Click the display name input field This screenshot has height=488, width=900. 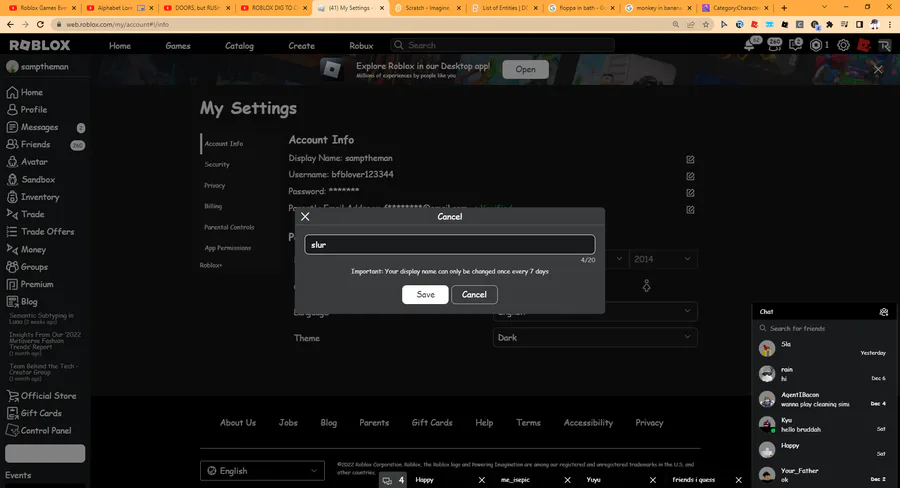coord(450,245)
